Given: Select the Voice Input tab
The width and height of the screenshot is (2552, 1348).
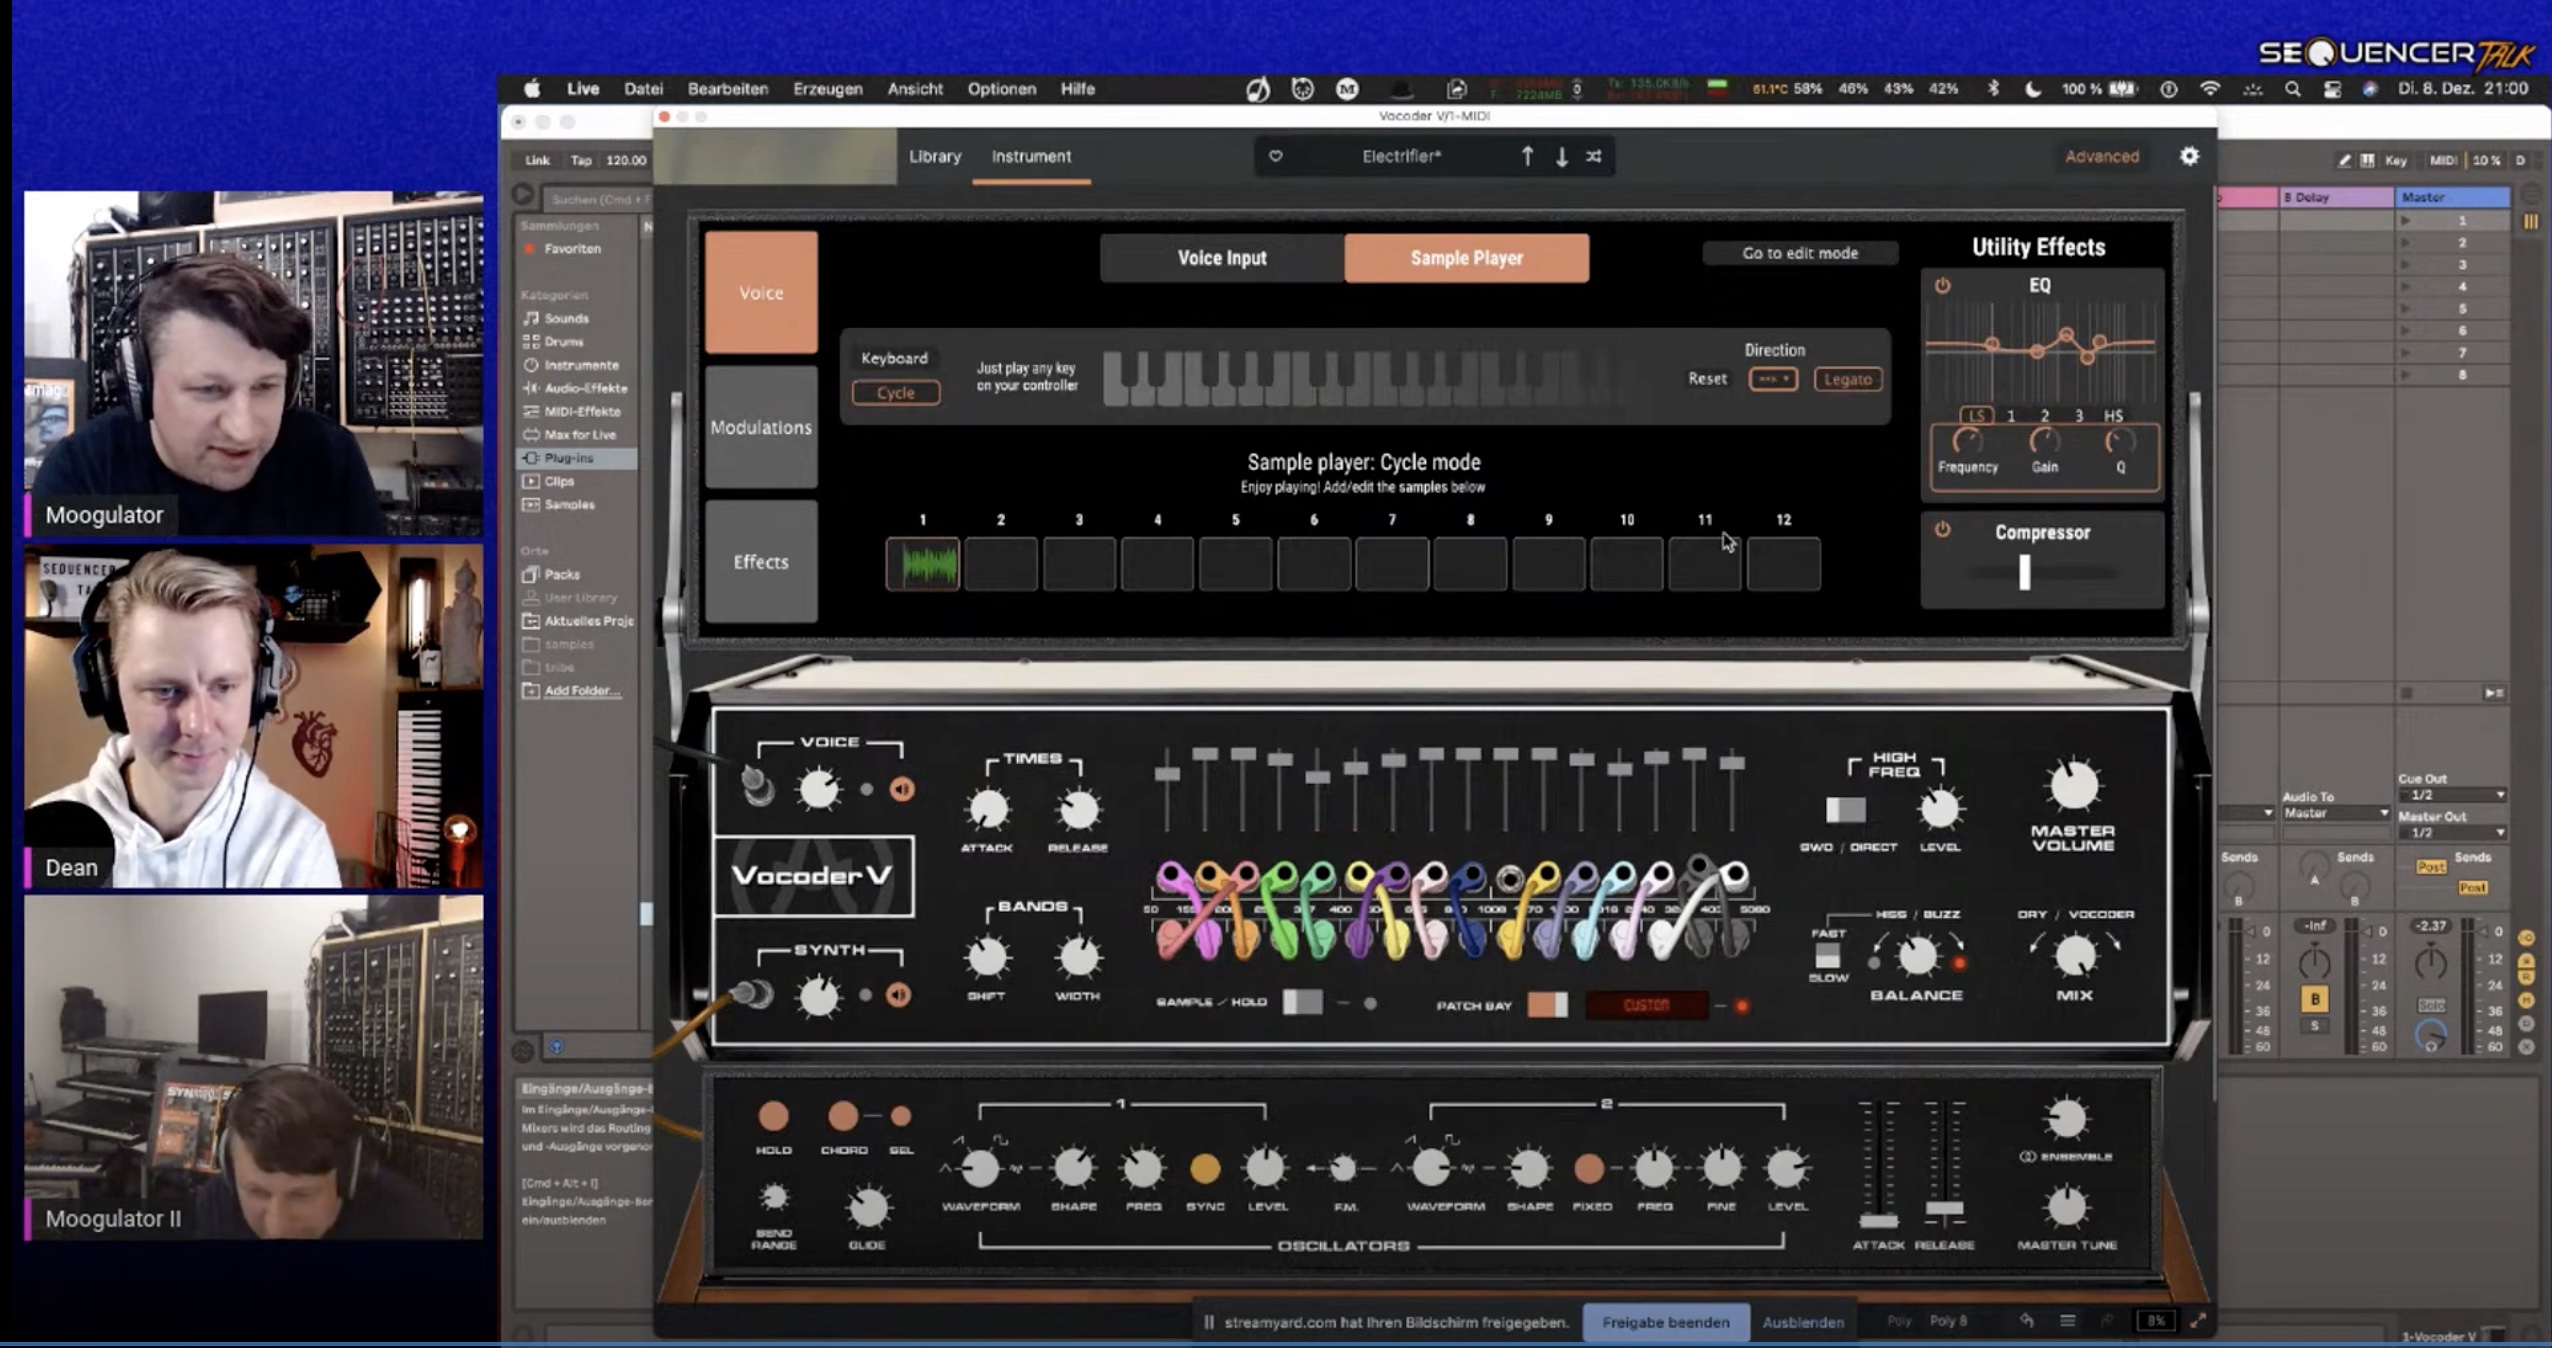Looking at the screenshot, I should pos(1222,258).
